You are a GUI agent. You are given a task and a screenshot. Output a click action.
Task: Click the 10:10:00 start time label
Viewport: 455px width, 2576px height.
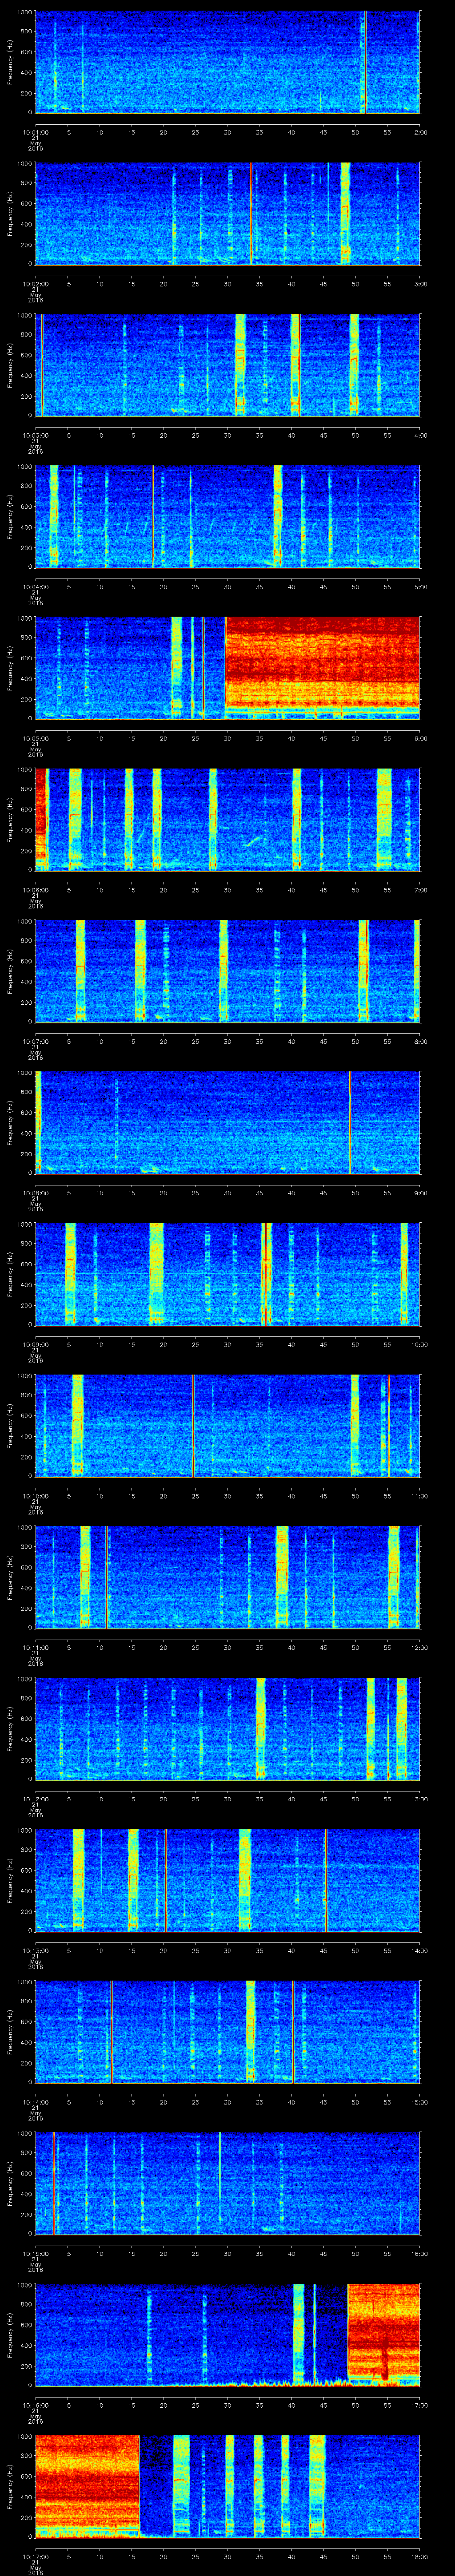click(x=36, y=1495)
